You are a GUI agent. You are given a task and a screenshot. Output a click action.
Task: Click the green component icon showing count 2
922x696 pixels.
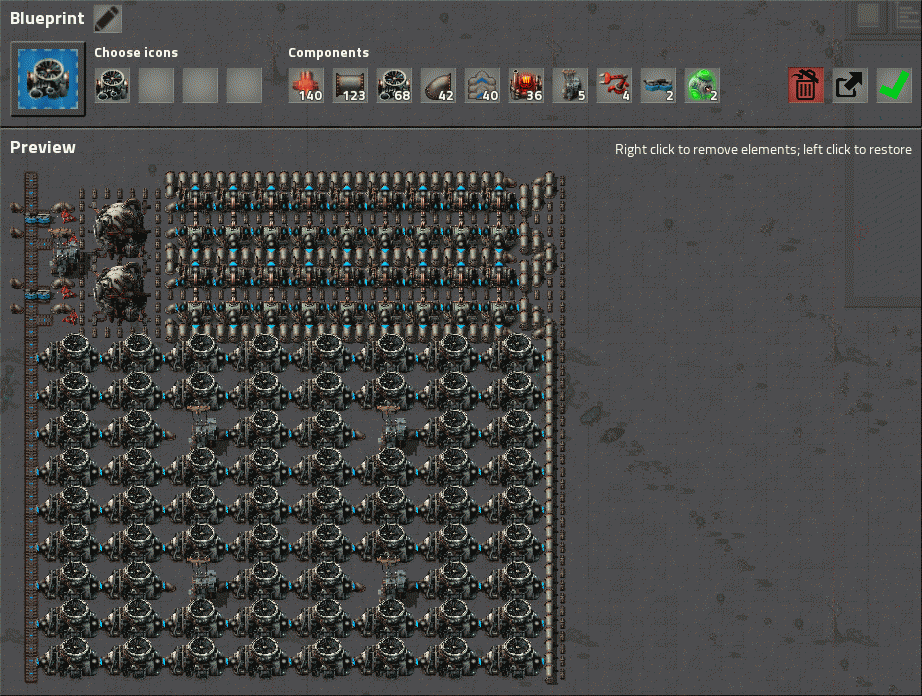click(702, 85)
